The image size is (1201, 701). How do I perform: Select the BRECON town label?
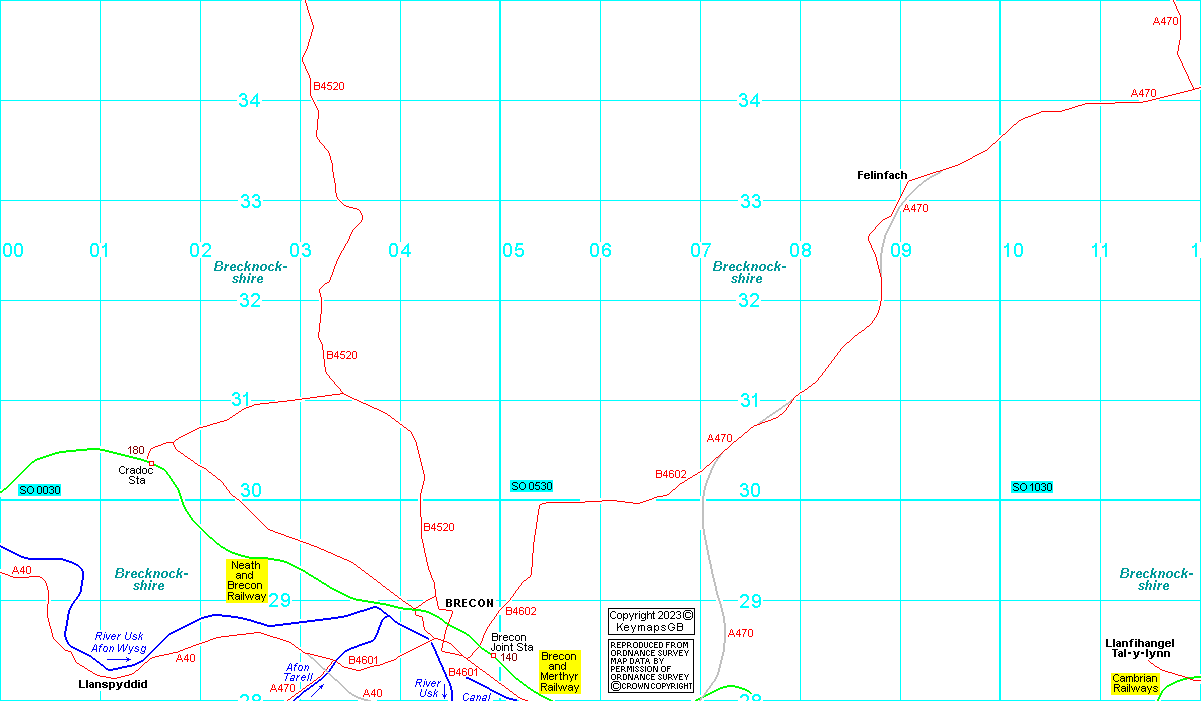[x=469, y=603]
